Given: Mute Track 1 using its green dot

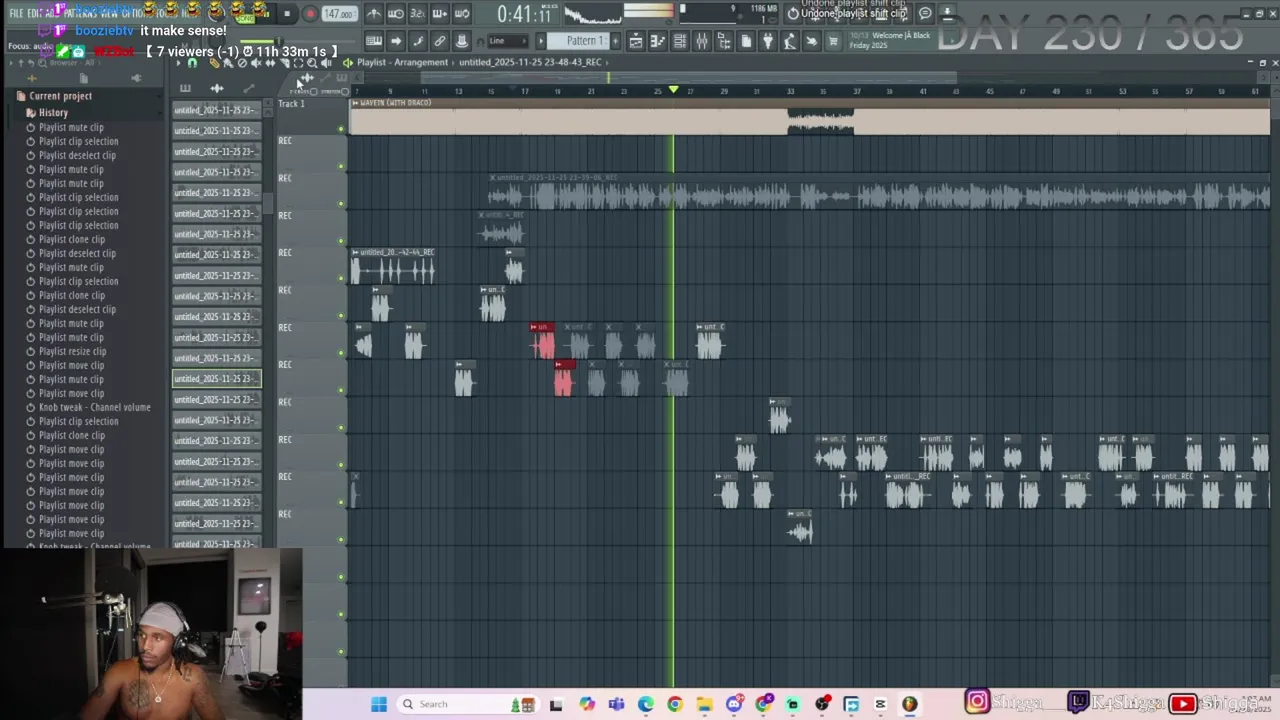Looking at the screenshot, I should pyautogui.click(x=341, y=129).
